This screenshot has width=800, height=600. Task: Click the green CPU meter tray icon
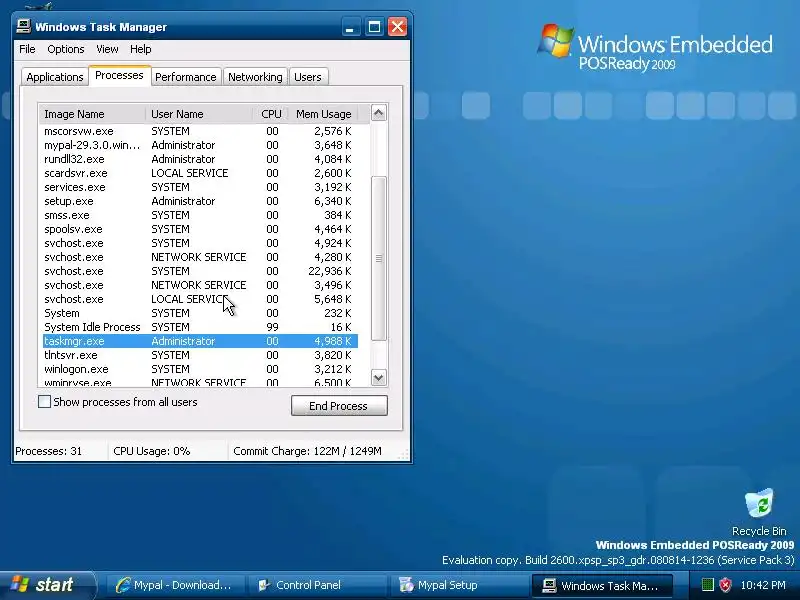click(x=707, y=585)
